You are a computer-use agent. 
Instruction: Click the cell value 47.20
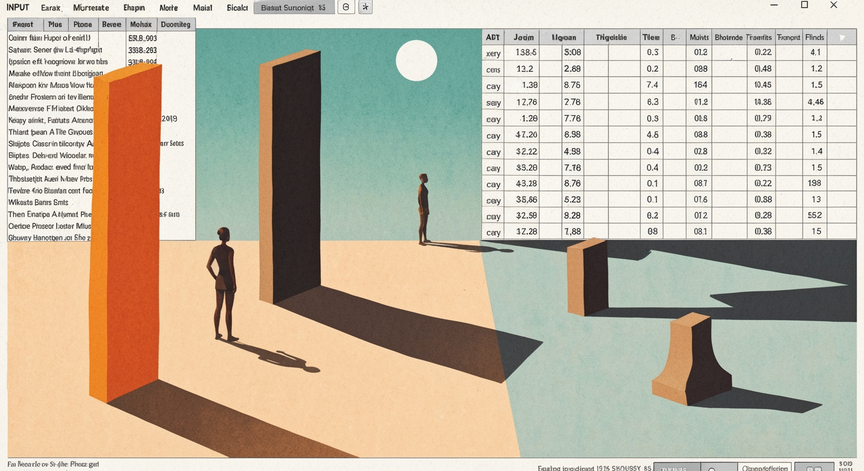pos(526,134)
